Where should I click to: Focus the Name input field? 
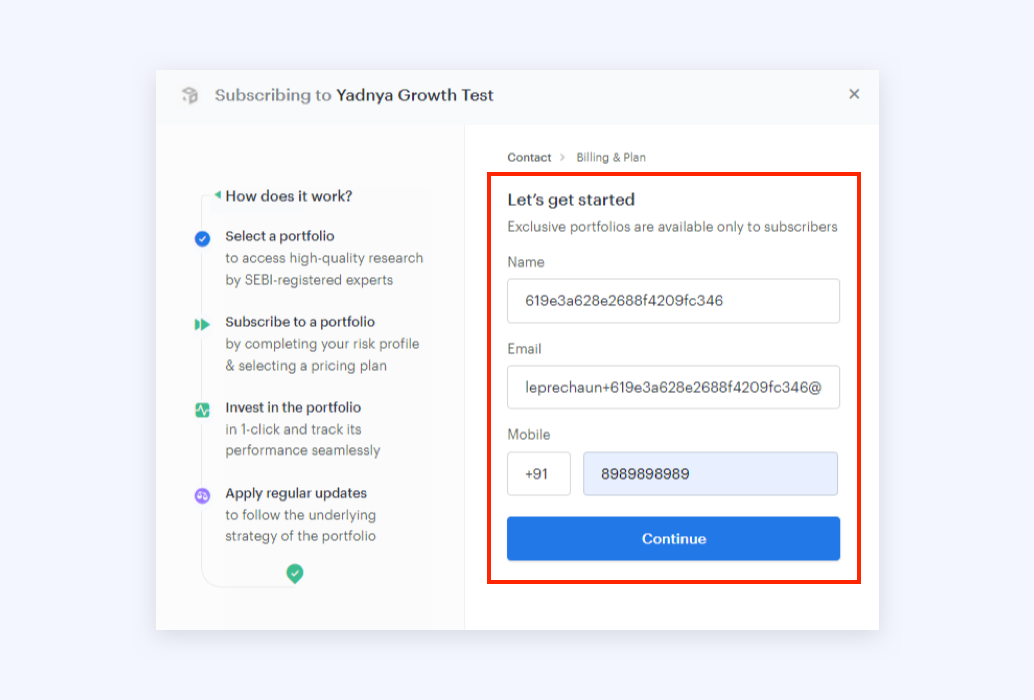(x=673, y=301)
